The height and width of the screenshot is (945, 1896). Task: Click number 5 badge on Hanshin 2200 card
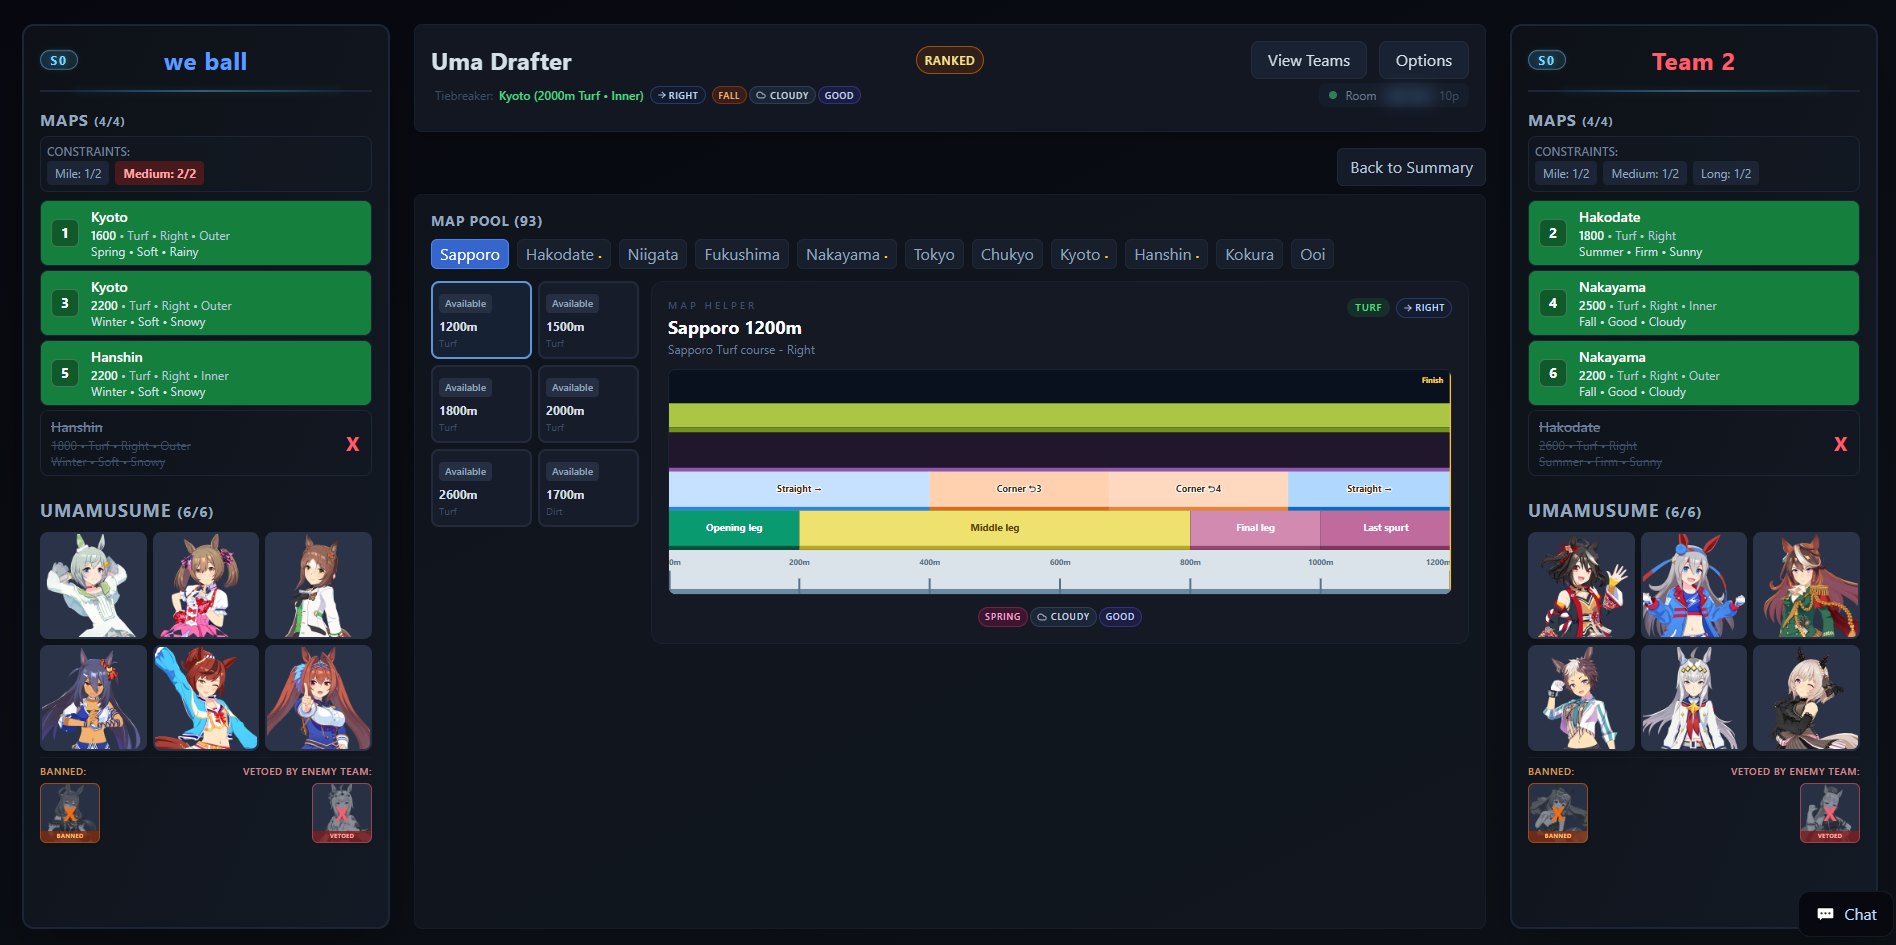pos(65,373)
